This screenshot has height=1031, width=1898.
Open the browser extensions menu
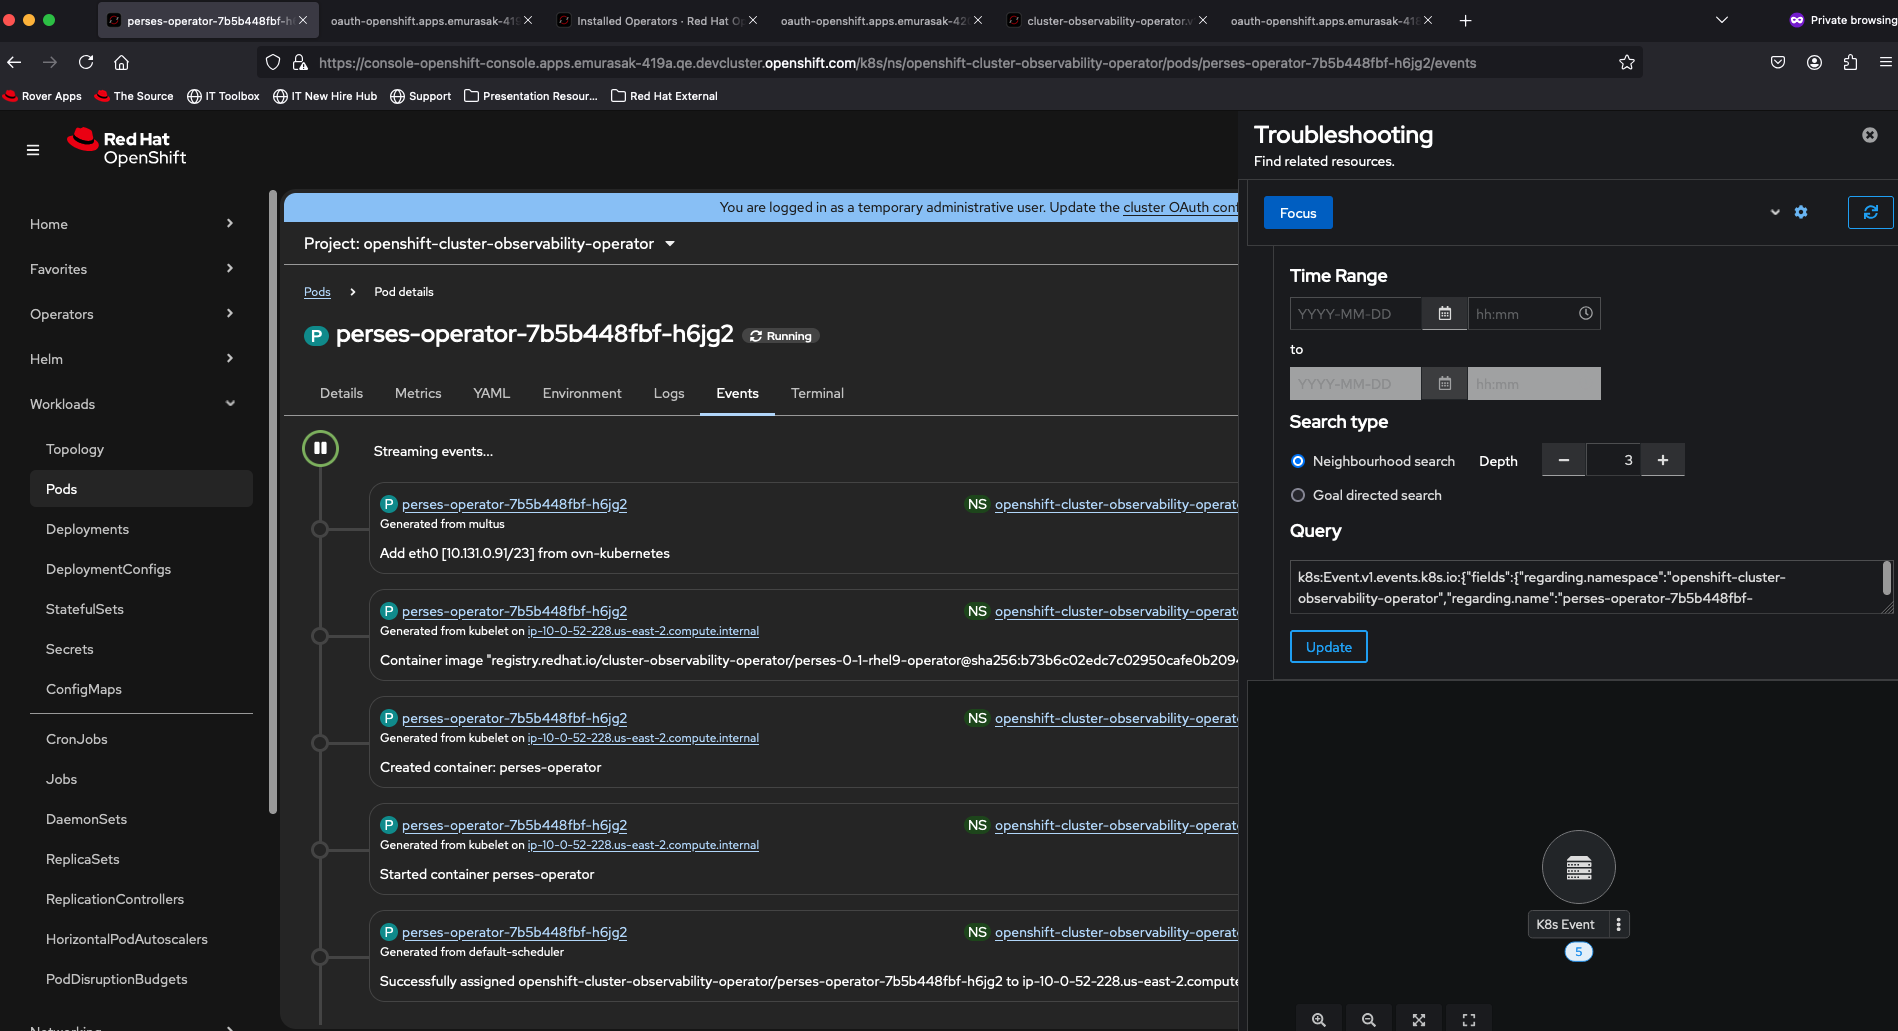pos(1850,62)
